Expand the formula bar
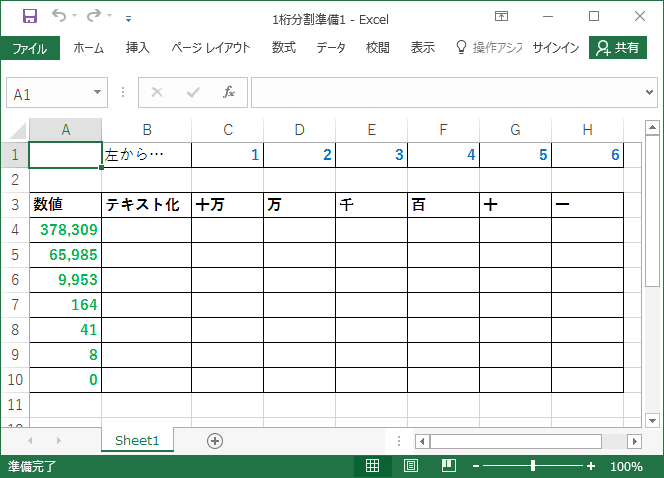Screen dimensions: 664x478 (x=649, y=92)
